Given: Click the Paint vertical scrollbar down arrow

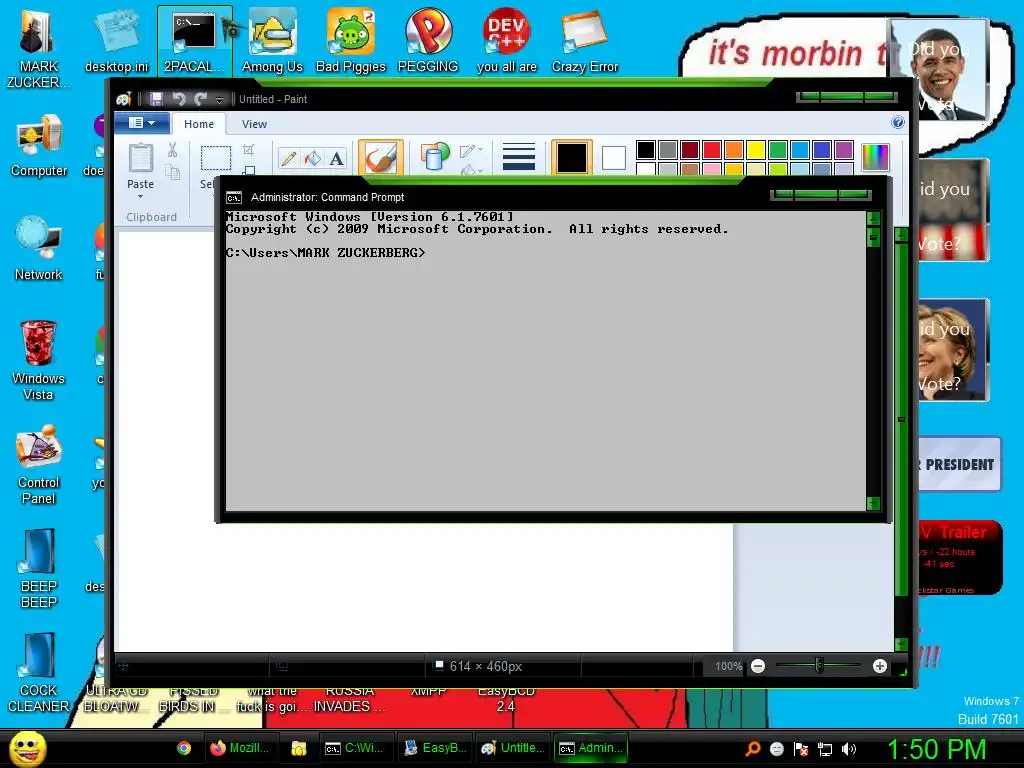Looking at the screenshot, I should point(901,644).
